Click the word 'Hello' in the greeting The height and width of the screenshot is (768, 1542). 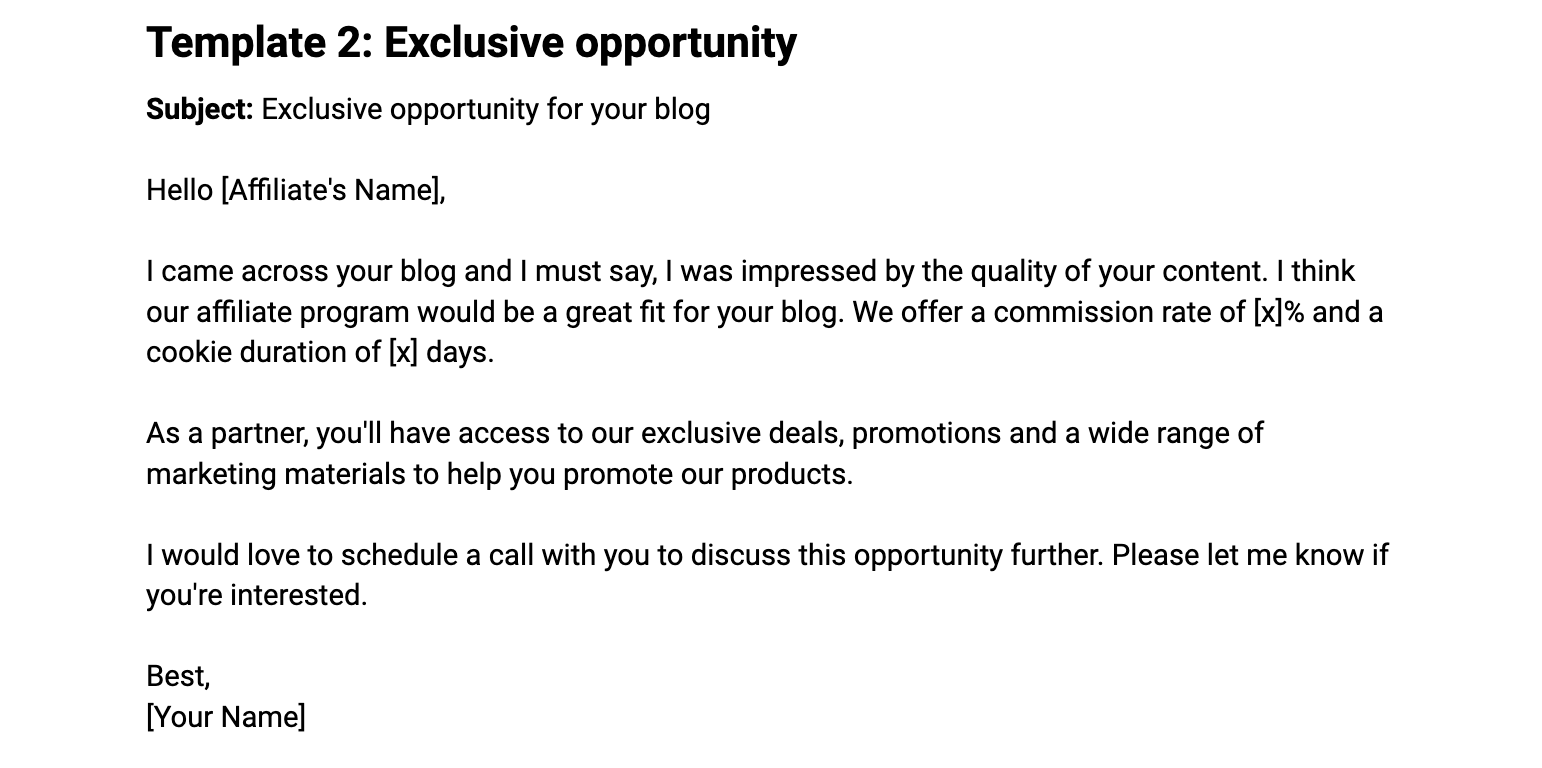(x=180, y=190)
